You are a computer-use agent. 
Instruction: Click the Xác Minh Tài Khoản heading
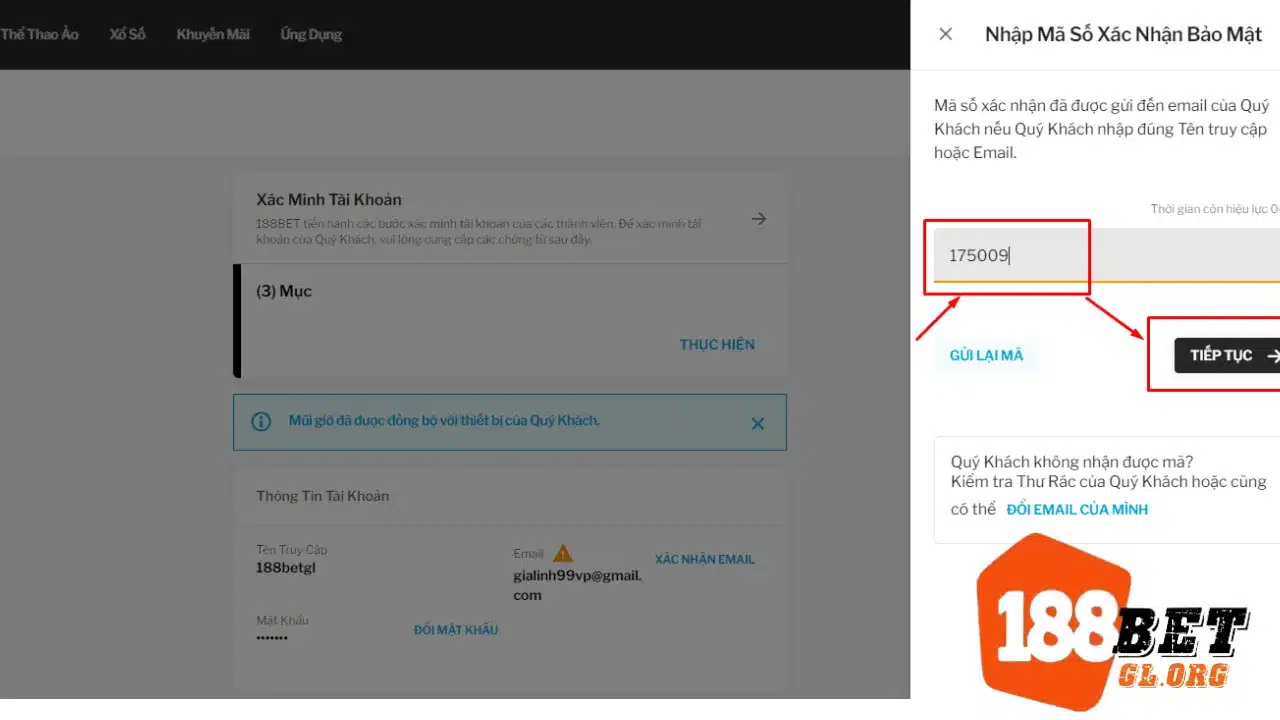click(329, 199)
